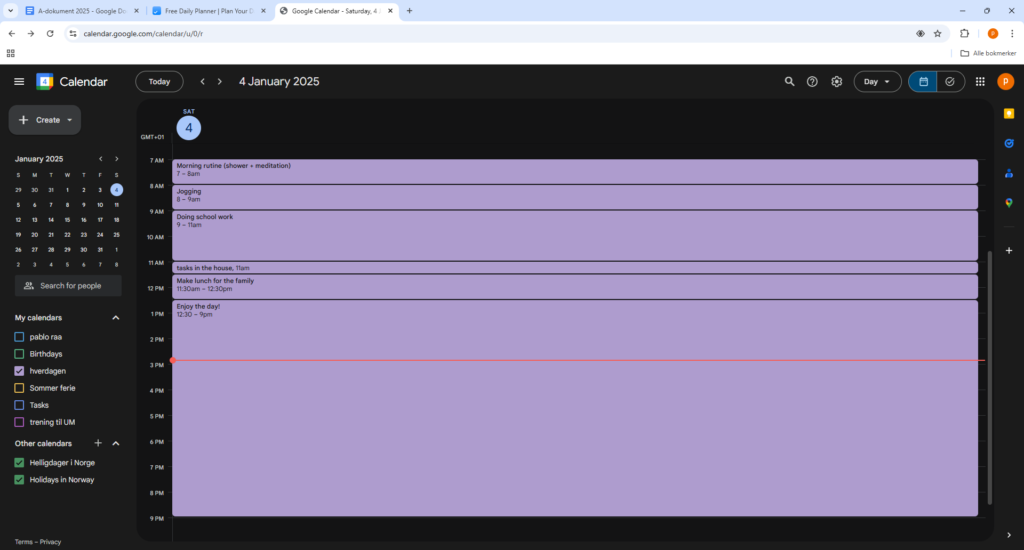Click the search magnifier icon

[x=789, y=82]
